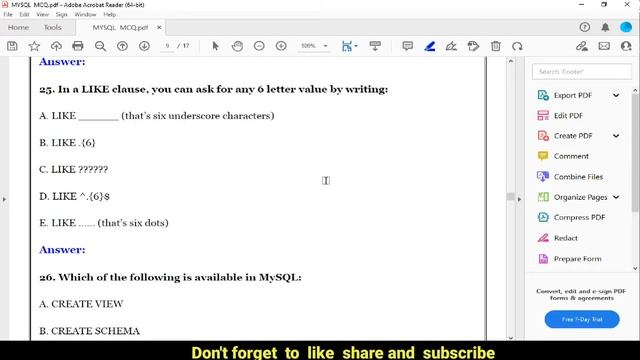Click the page number input field
The height and width of the screenshot is (360, 640).
point(167,46)
